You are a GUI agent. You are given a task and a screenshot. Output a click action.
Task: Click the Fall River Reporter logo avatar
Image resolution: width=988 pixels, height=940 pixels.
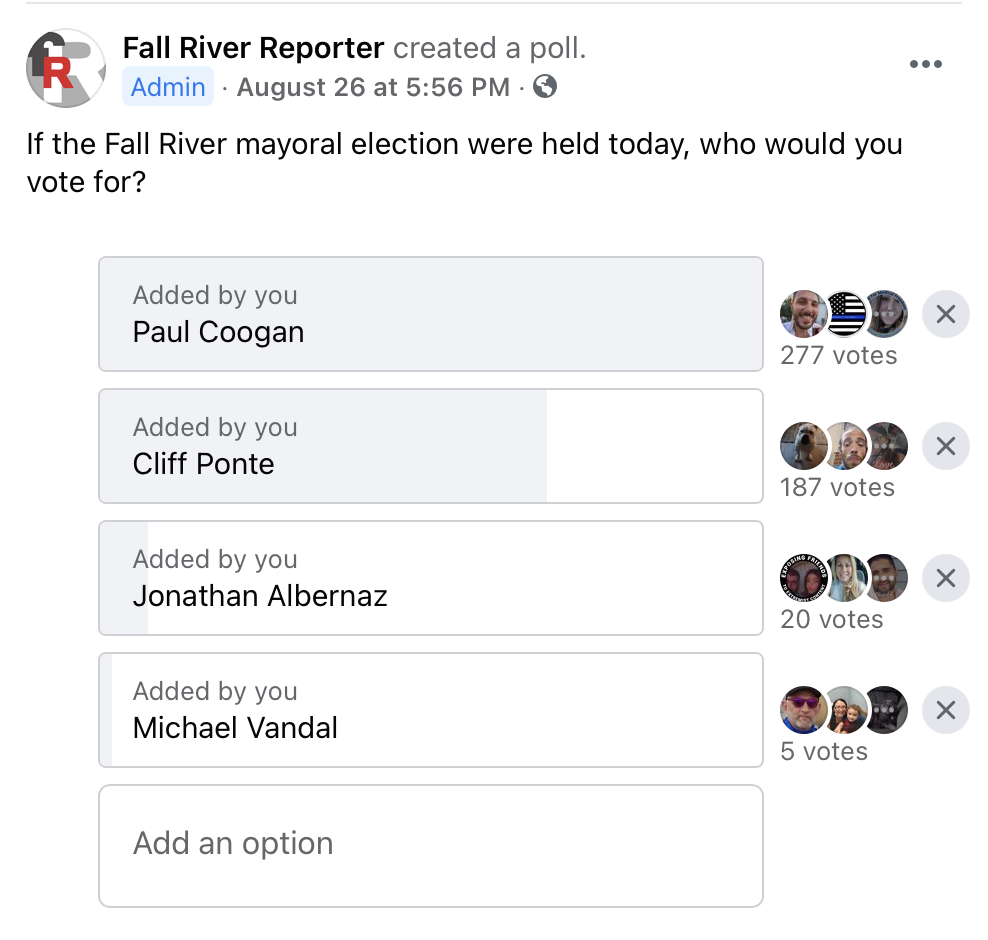(x=66, y=68)
